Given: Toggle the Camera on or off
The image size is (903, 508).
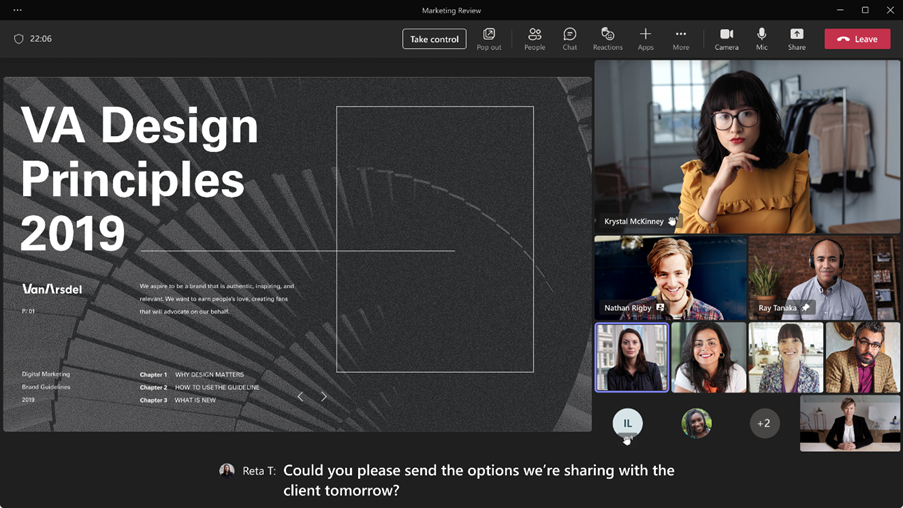Looking at the screenshot, I should (726, 39).
